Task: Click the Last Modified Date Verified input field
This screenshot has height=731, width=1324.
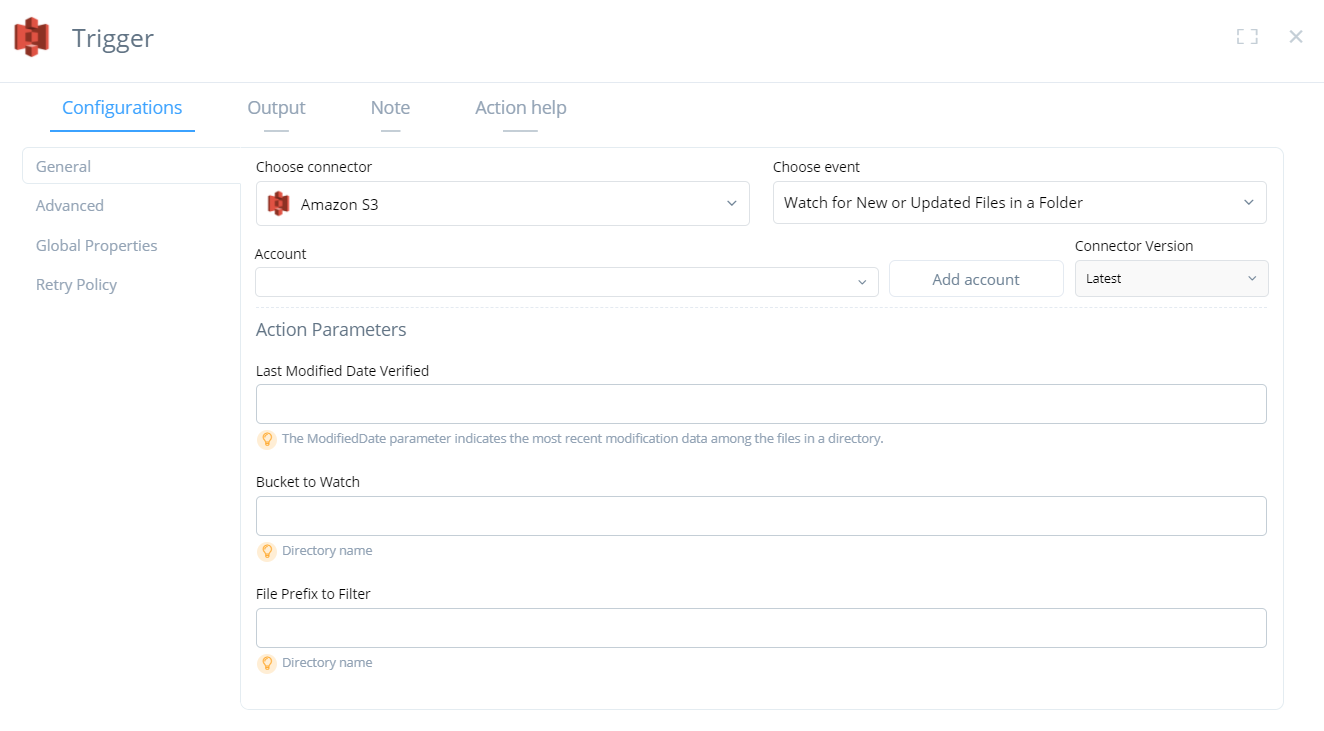Action: (x=761, y=403)
